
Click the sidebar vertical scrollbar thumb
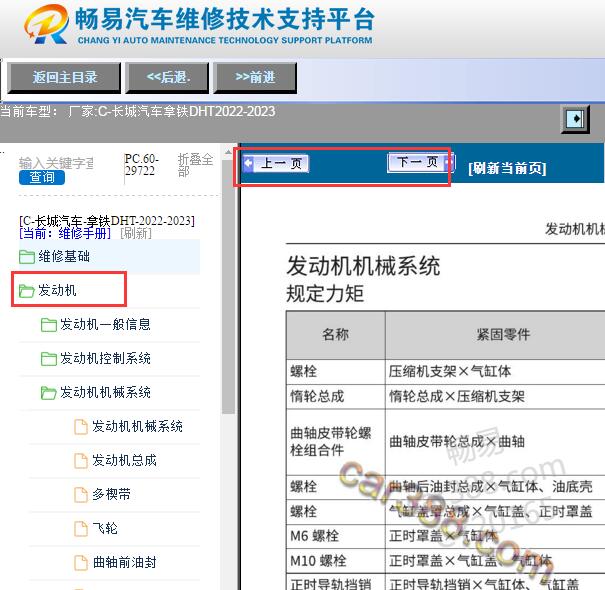click(x=228, y=285)
